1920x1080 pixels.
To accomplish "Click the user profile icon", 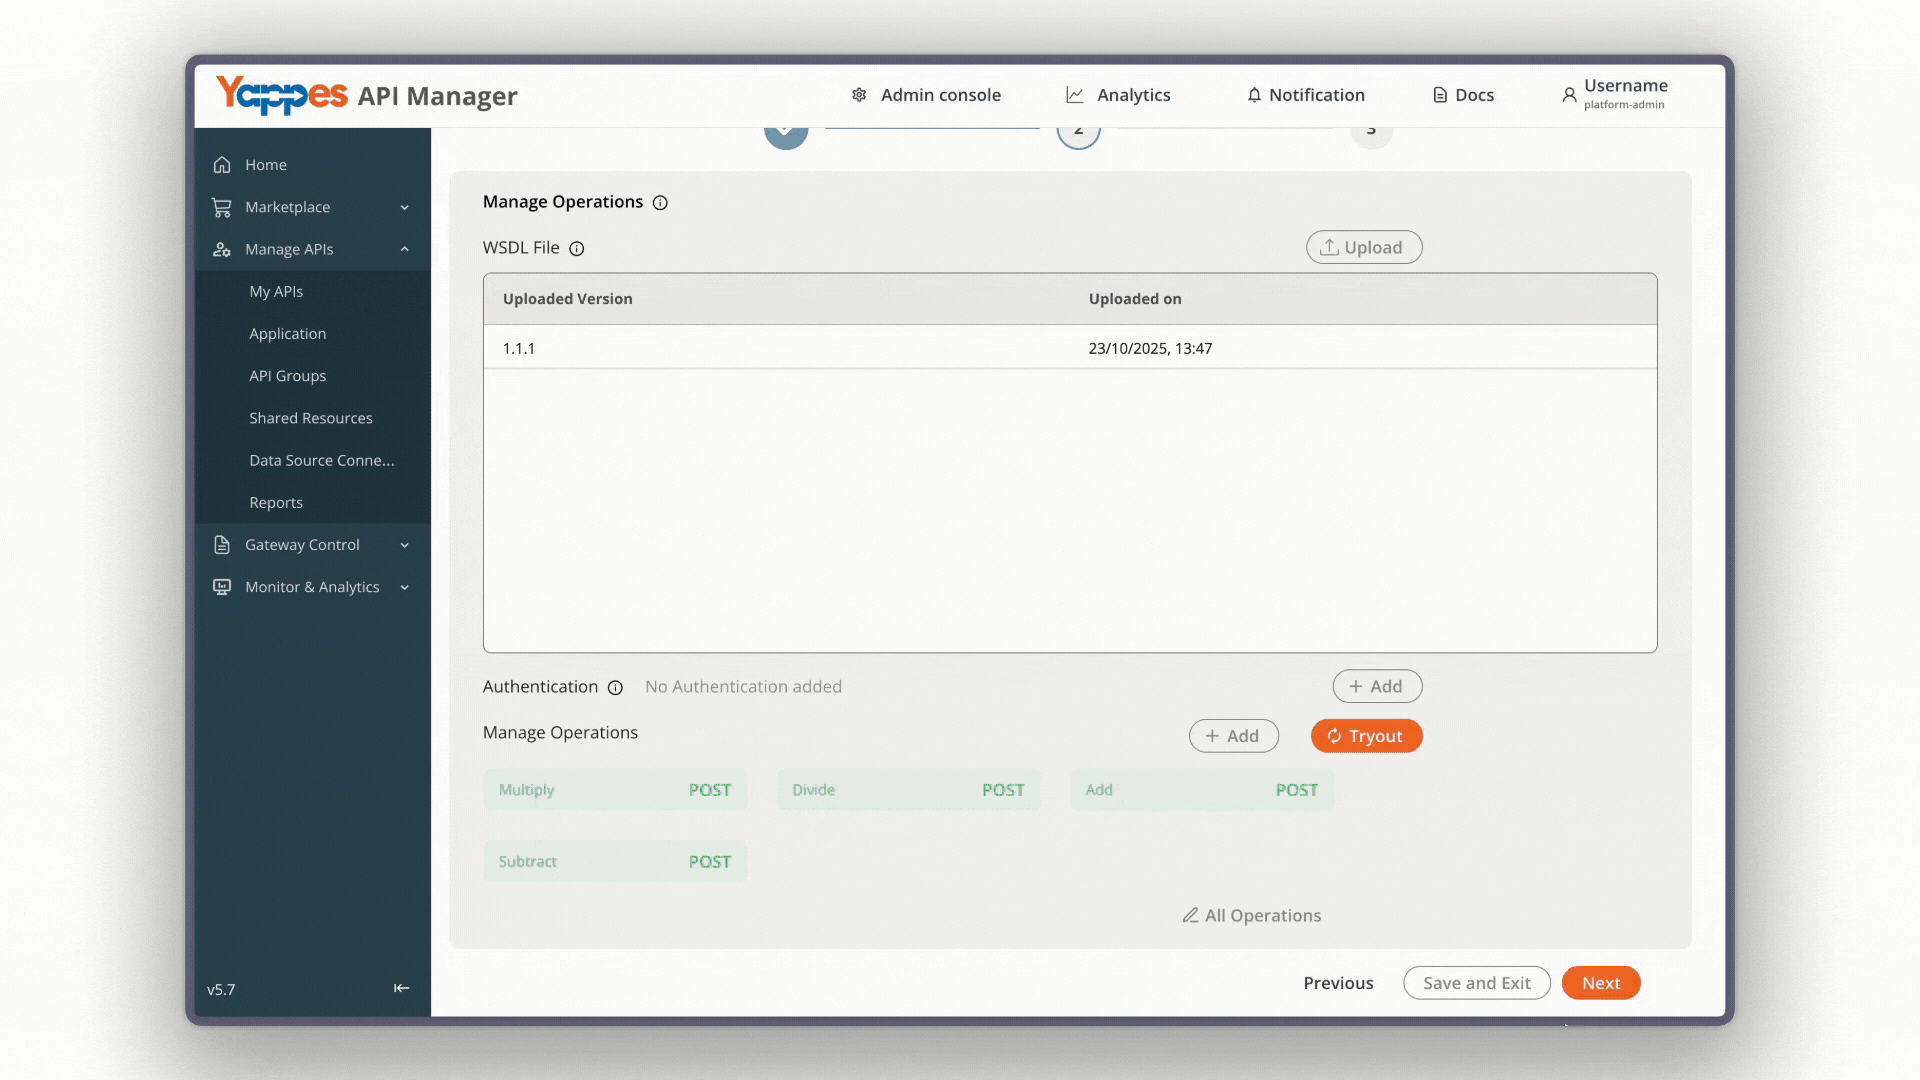I will [x=1569, y=95].
